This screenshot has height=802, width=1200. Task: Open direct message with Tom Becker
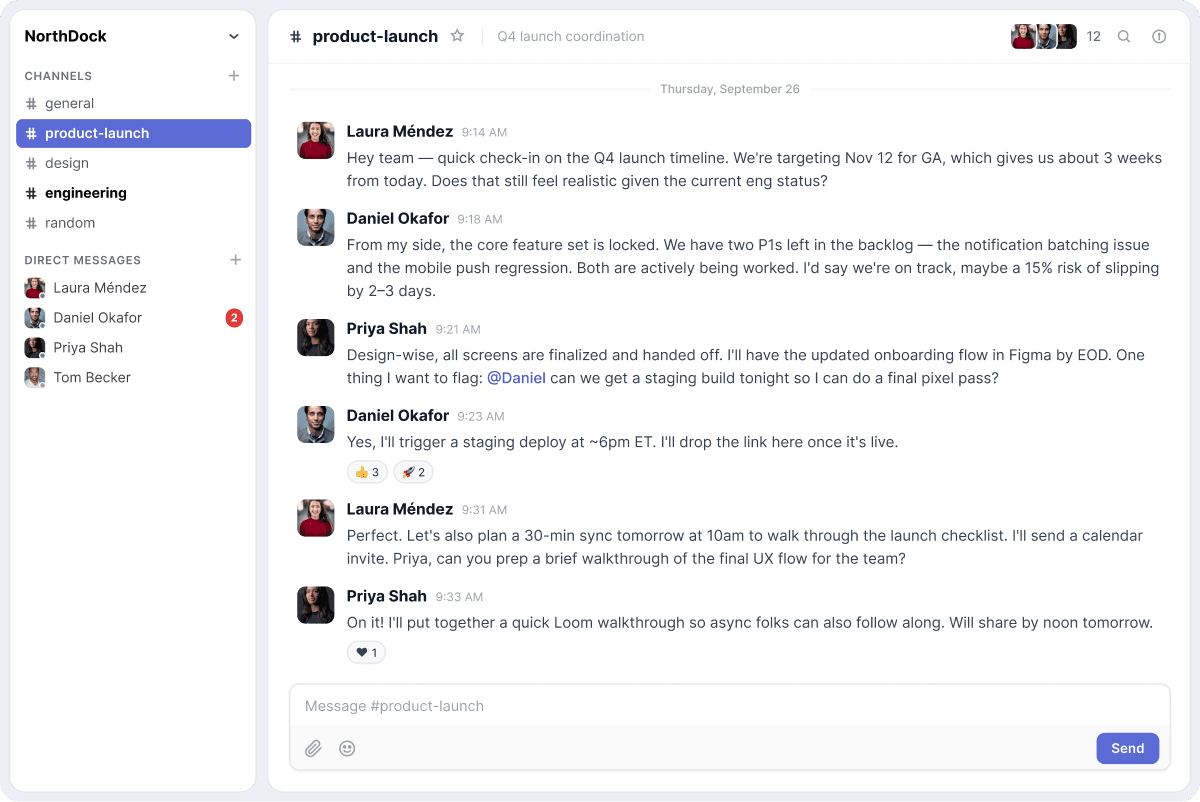coord(133,378)
